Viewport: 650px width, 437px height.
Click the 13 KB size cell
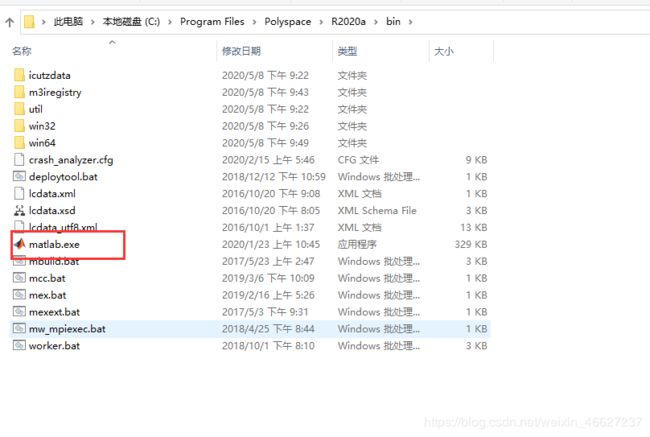(473, 228)
